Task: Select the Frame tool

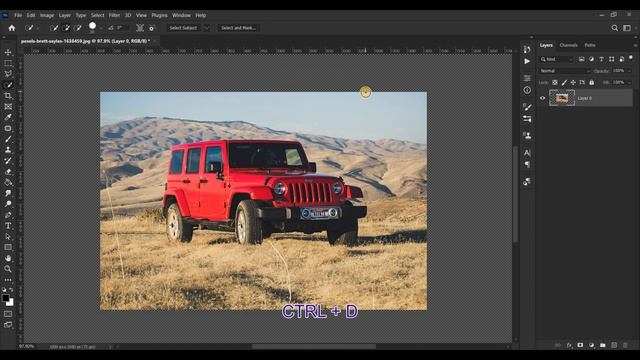Action: (8, 107)
